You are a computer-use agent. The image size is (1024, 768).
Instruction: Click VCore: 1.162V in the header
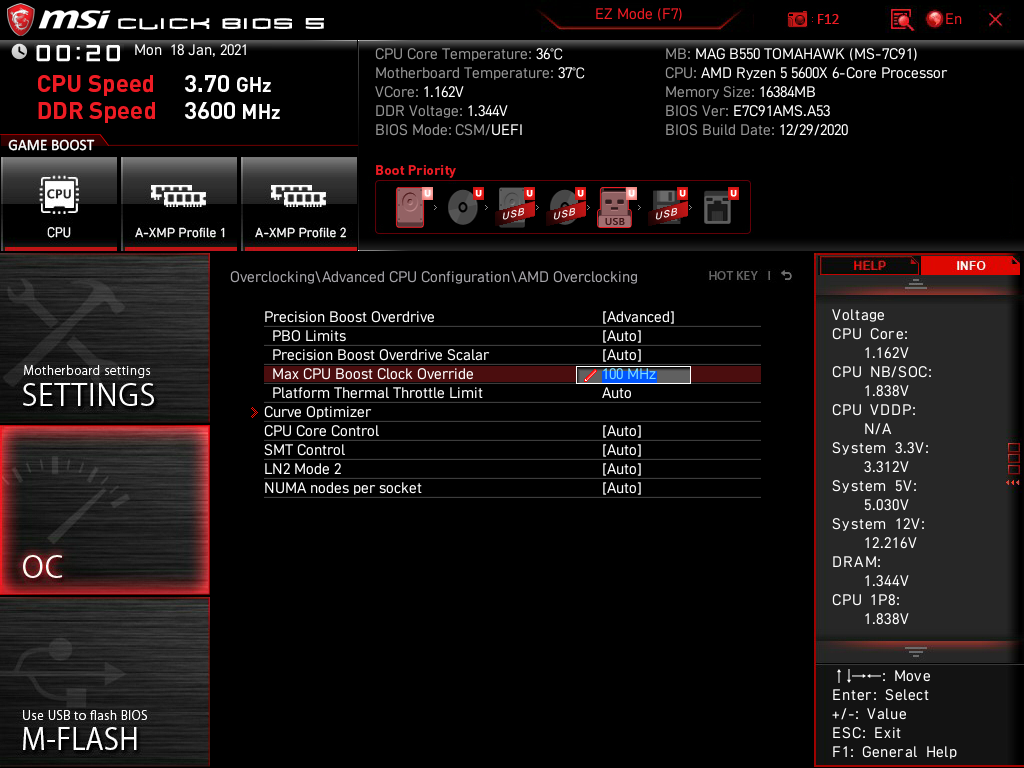[x=419, y=92]
